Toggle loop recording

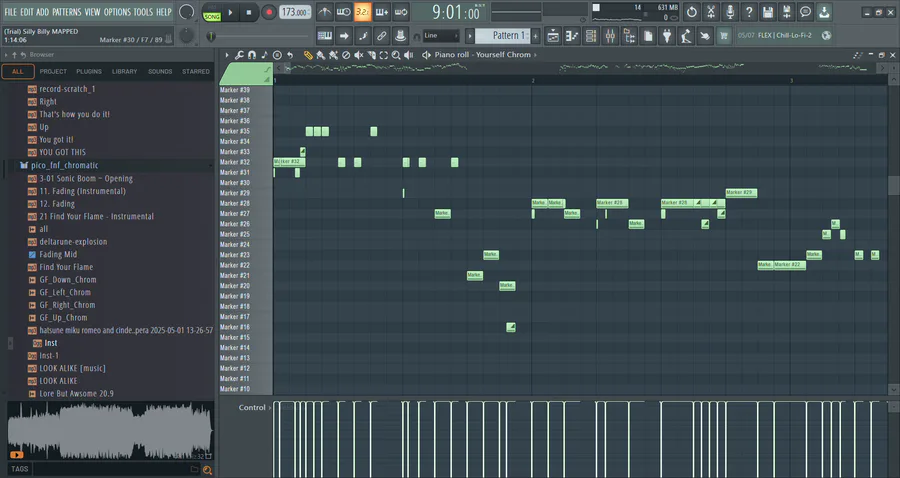(x=401, y=11)
